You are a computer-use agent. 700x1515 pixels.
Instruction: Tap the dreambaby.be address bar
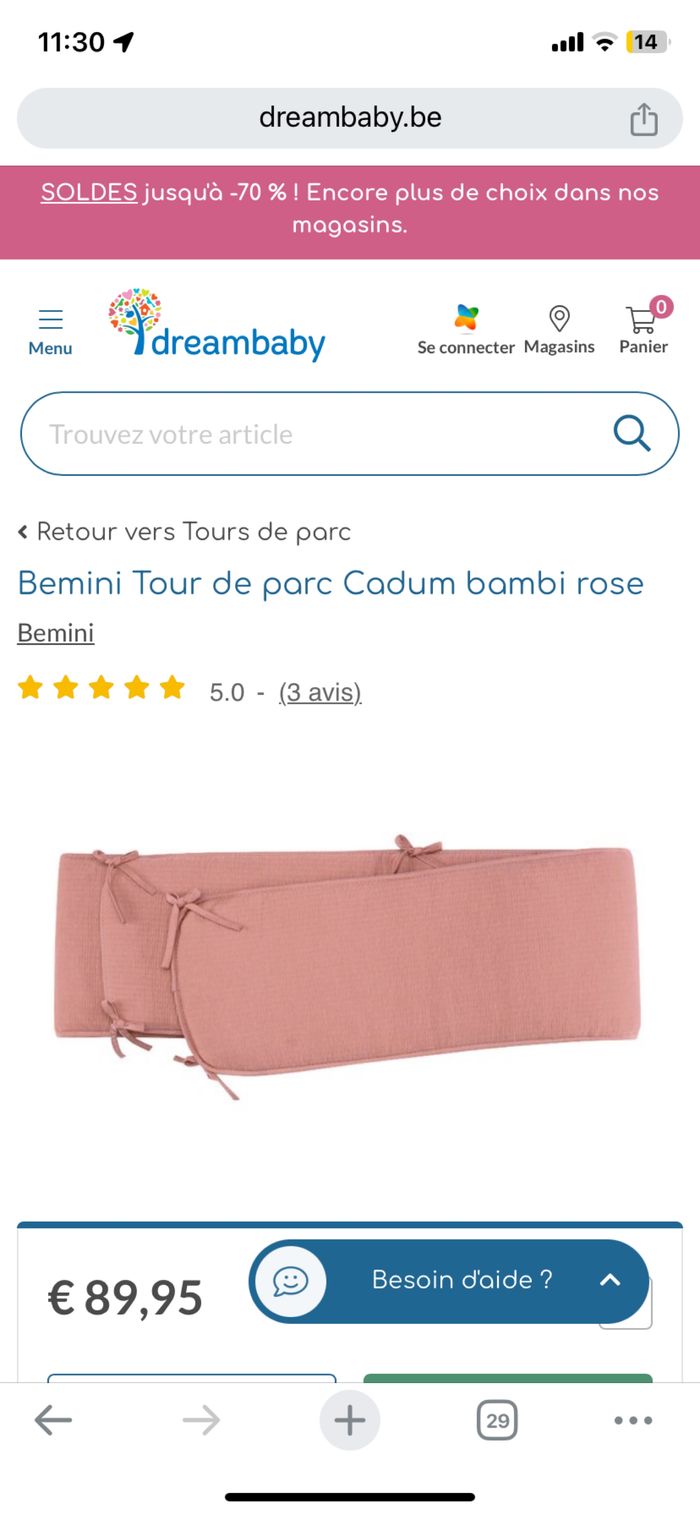tap(350, 118)
